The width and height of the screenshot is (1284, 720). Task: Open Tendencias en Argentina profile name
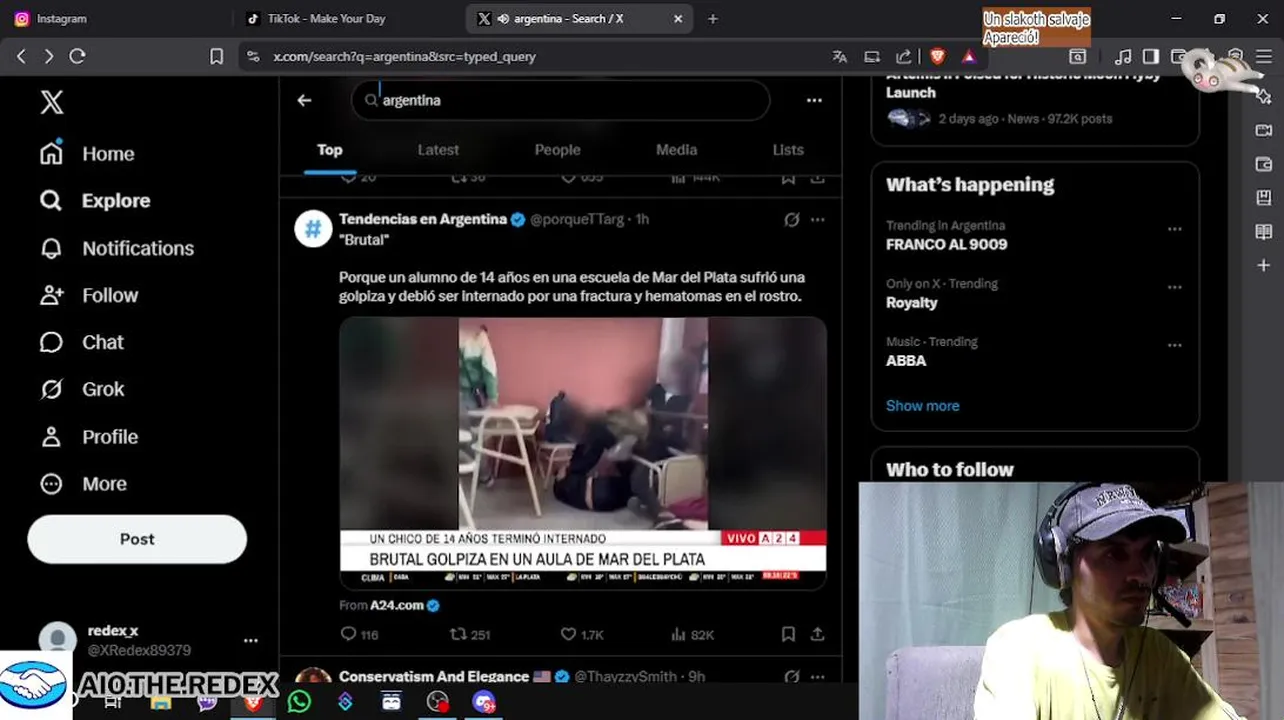click(423, 219)
